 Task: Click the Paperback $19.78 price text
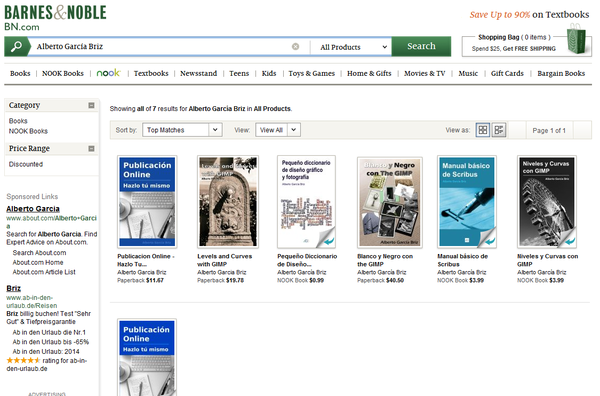[220, 280]
